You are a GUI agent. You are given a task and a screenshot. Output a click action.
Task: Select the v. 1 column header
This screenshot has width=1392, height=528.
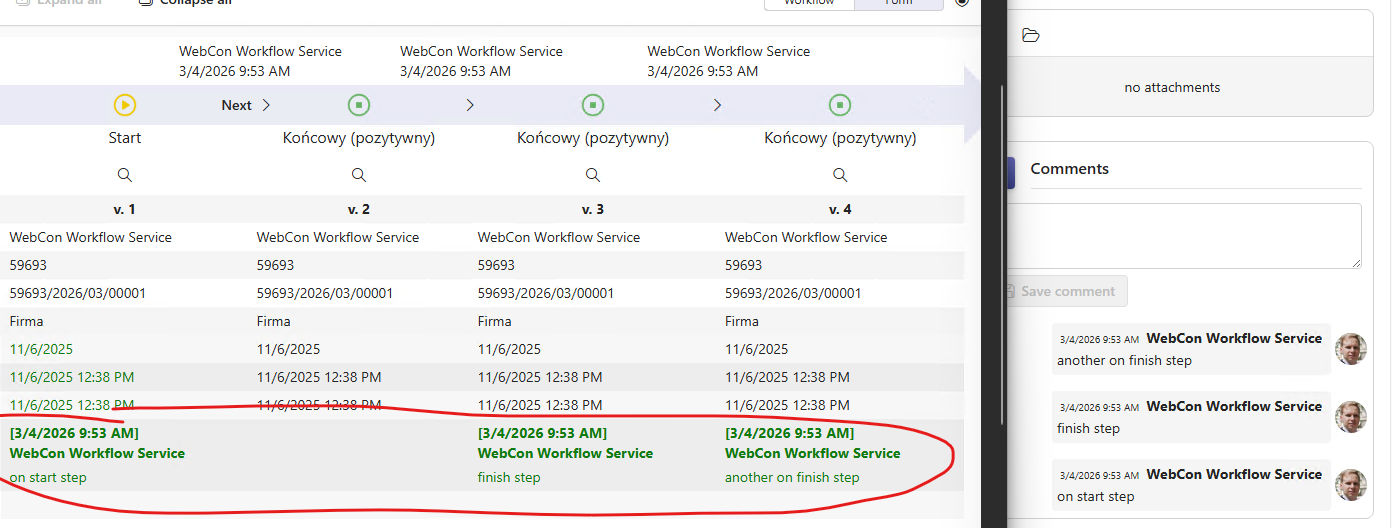coord(124,209)
